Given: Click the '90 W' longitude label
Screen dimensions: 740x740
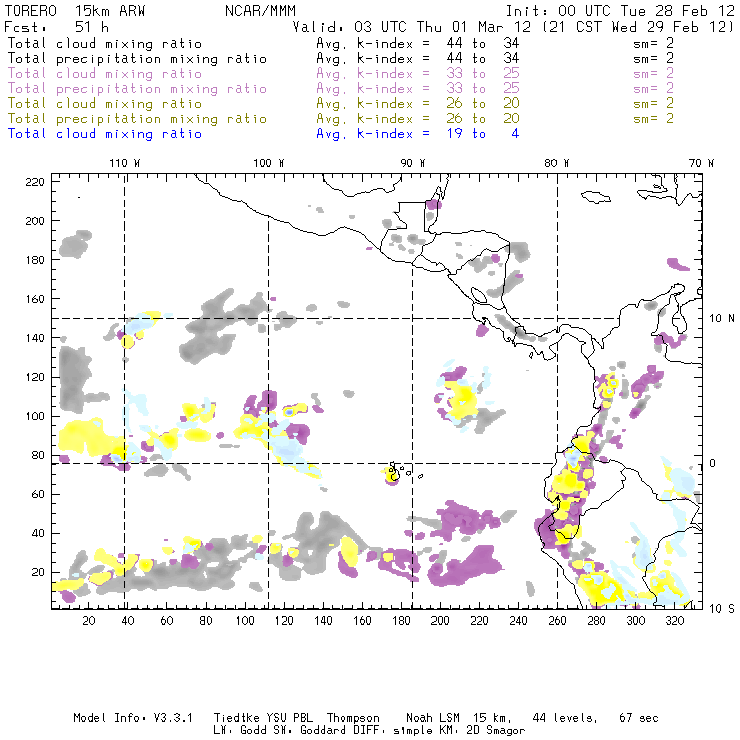Looking at the screenshot, I should (413, 163).
